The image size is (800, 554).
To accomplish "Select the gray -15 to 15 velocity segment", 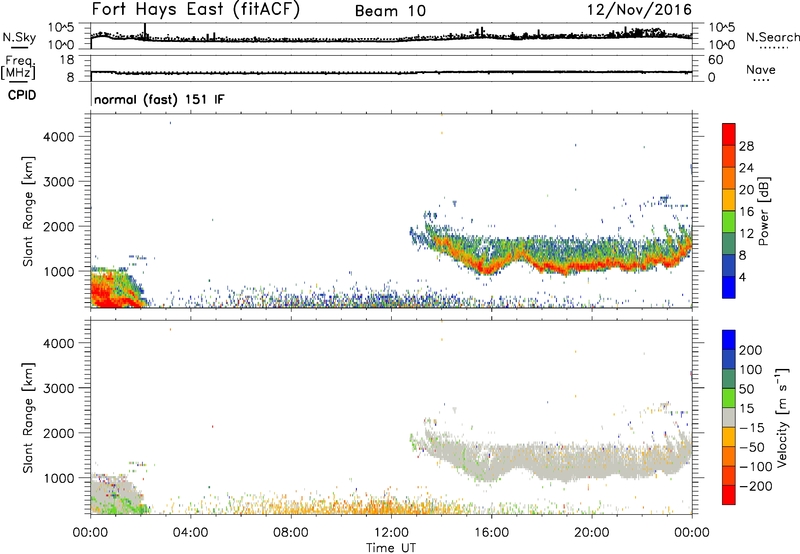I will [729, 418].
